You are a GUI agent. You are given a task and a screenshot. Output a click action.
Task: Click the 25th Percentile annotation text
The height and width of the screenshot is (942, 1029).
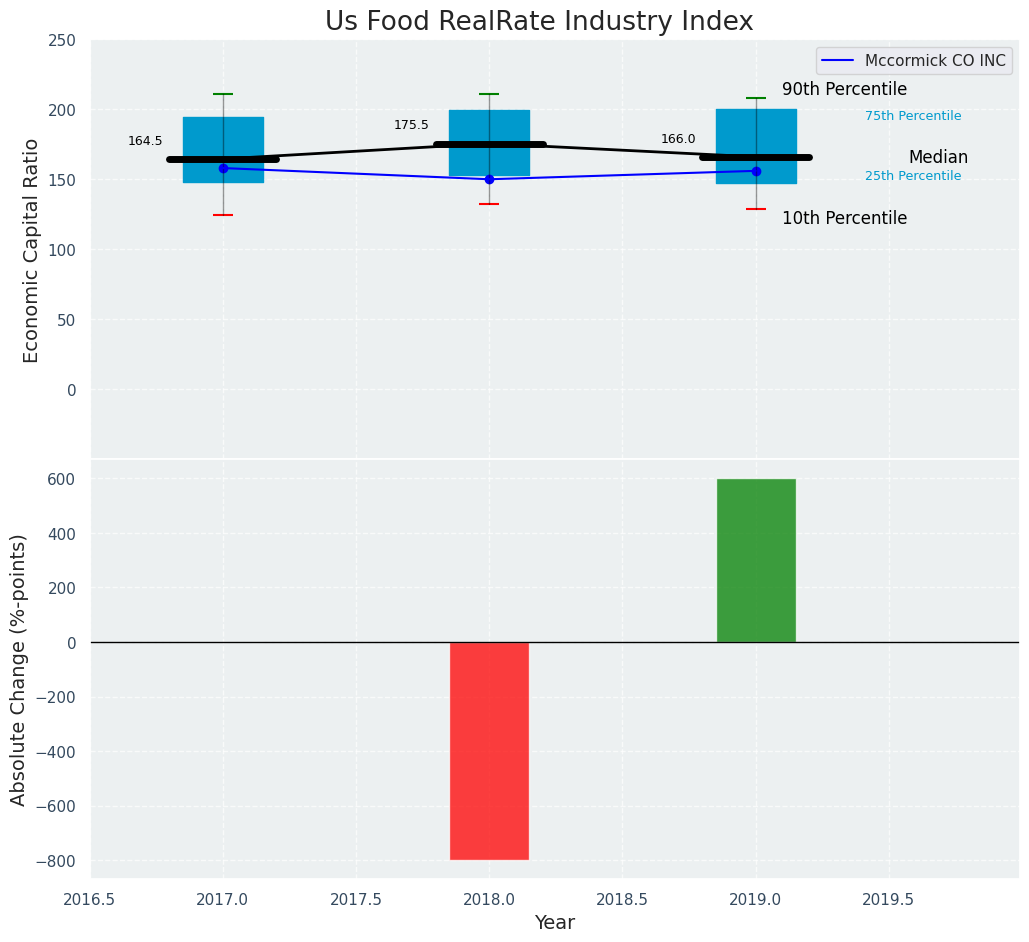pyautogui.click(x=912, y=176)
